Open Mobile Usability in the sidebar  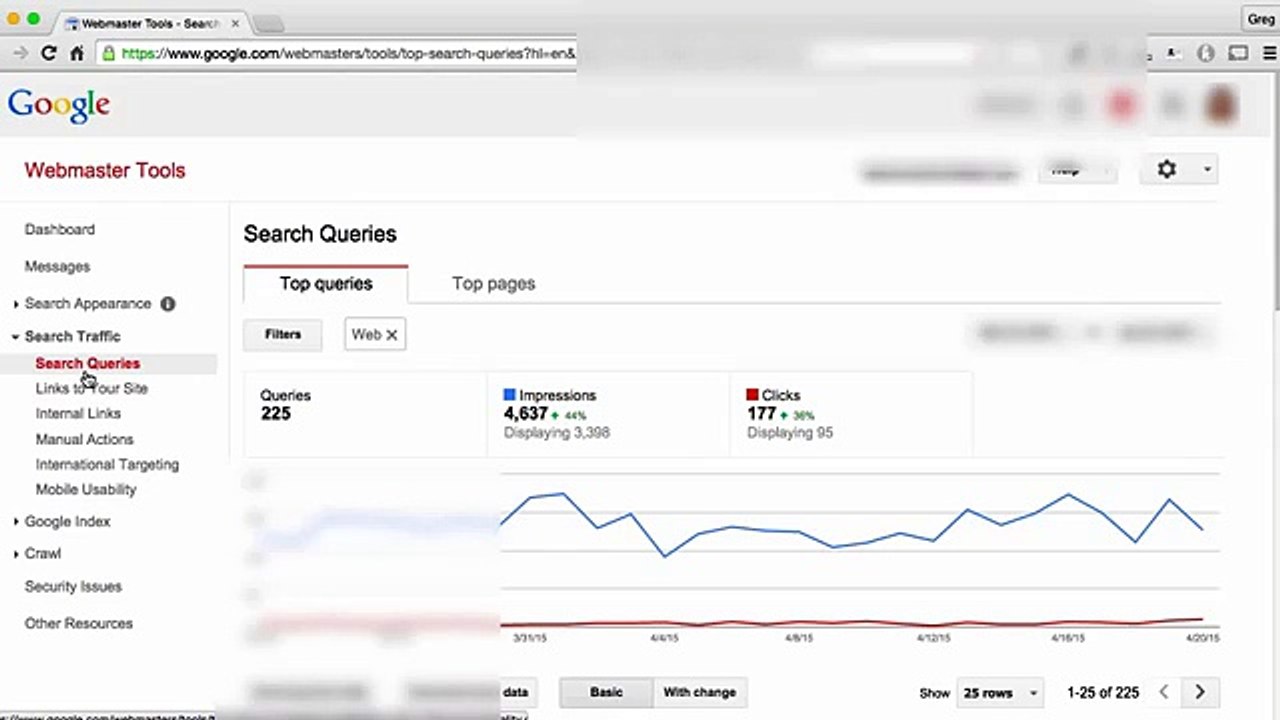(x=86, y=490)
